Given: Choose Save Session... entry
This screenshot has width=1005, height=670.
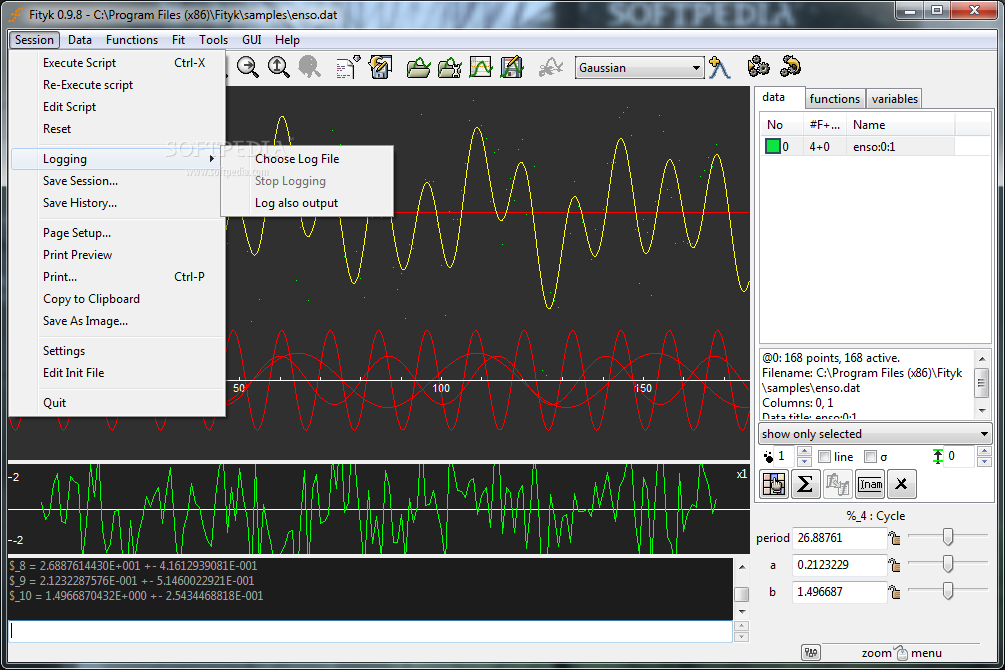Looking at the screenshot, I should click(116, 181).
